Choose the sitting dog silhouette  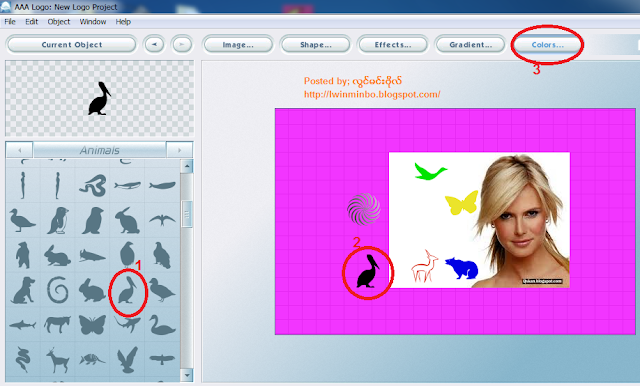(x=22, y=291)
